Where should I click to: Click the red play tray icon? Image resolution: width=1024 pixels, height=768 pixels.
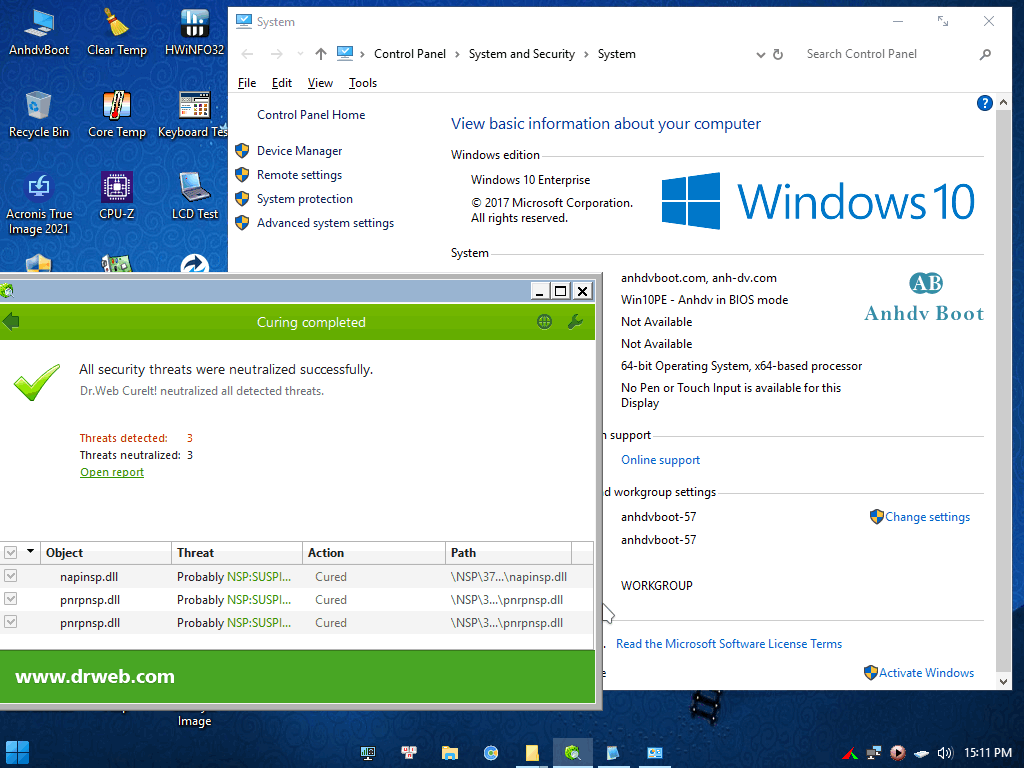pyautogui.click(x=898, y=753)
